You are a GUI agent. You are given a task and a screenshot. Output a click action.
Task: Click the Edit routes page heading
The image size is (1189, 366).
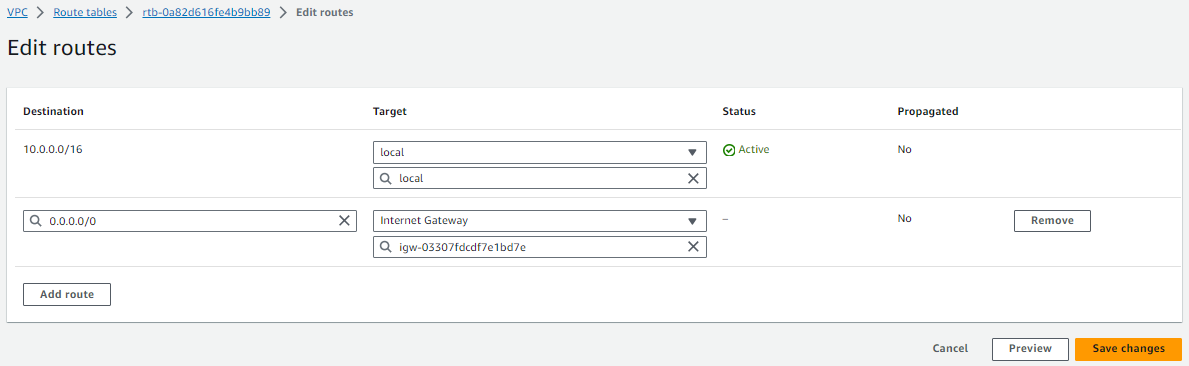(61, 48)
